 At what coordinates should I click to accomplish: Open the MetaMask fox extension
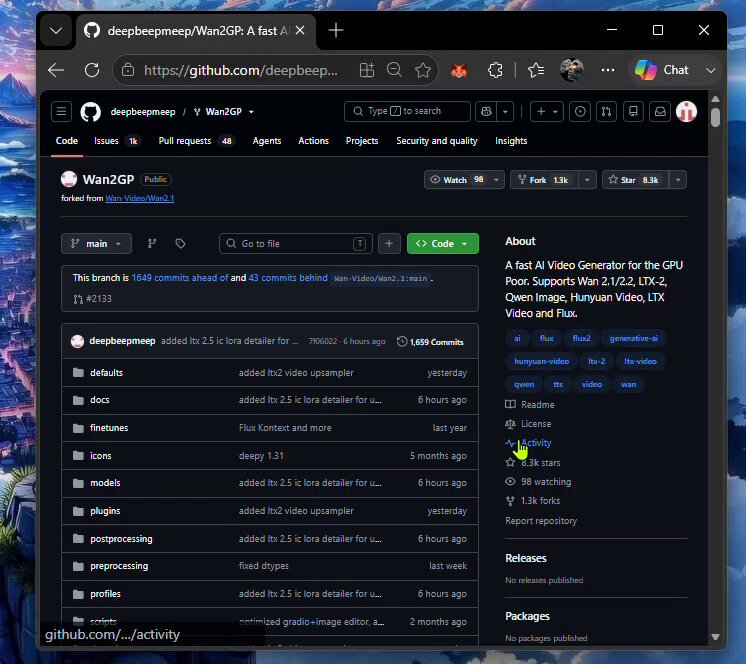(x=459, y=70)
